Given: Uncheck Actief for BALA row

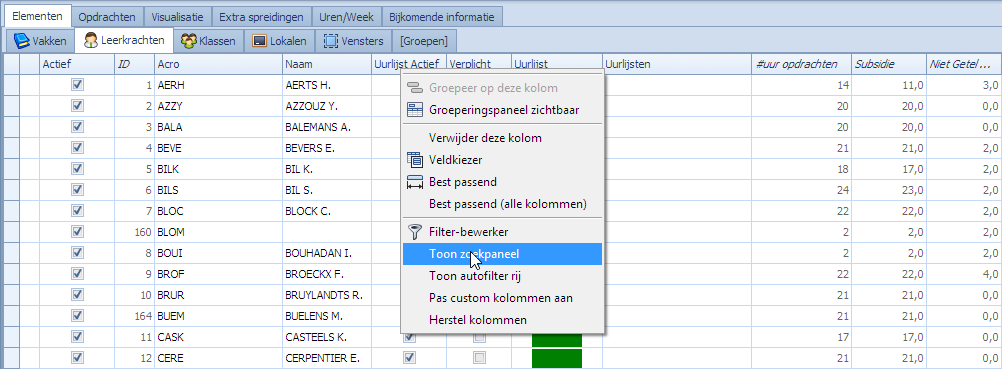Looking at the screenshot, I should [x=77, y=127].
